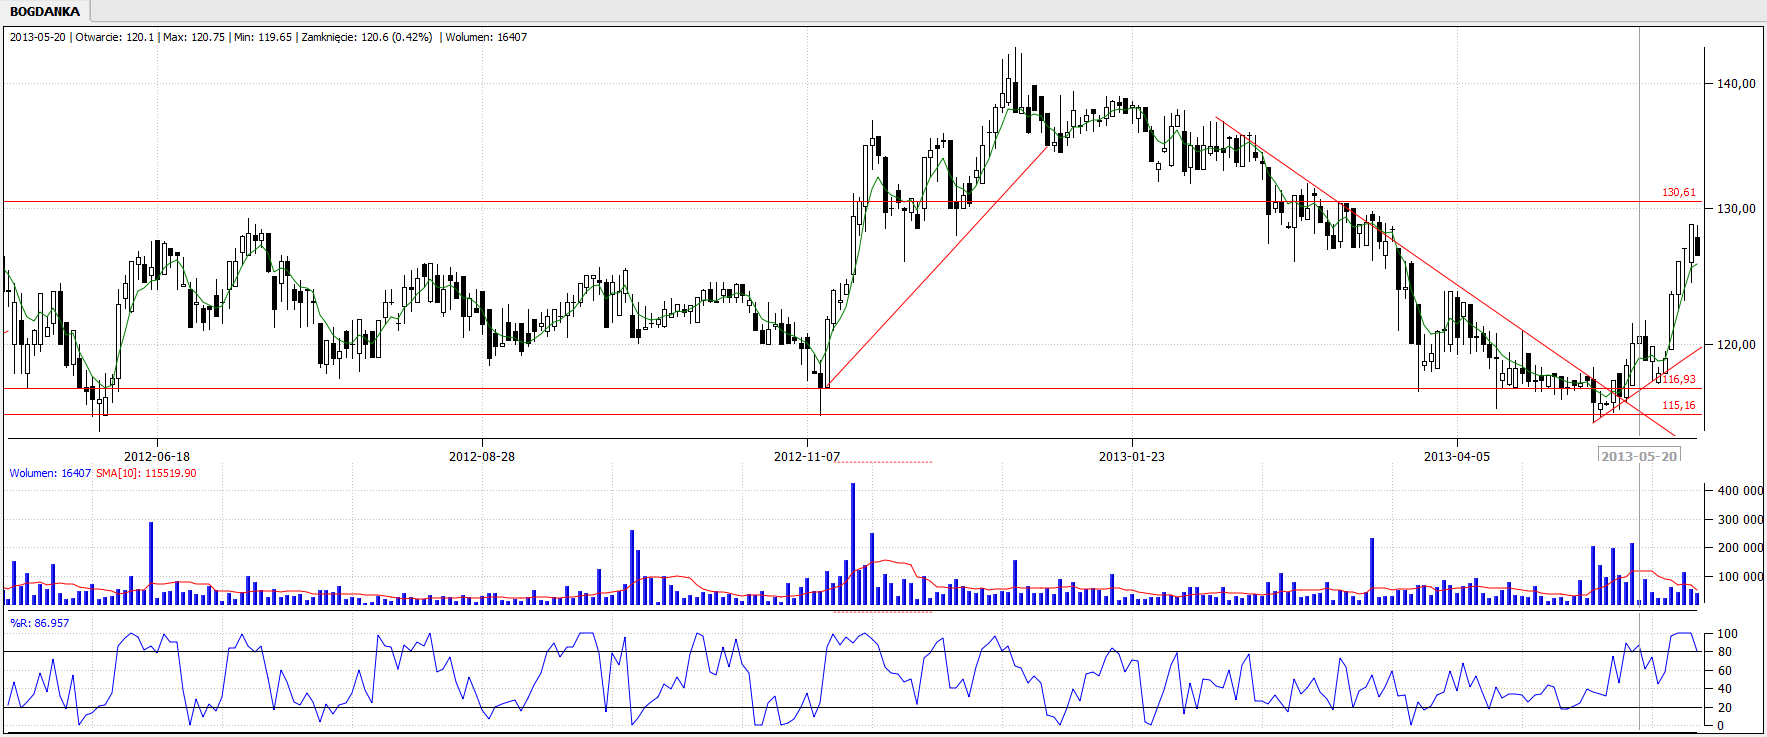The height and width of the screenshot is (737, 1767).
Task: Select the 116,93 support line label
Action: click(x=1679, y=379)
